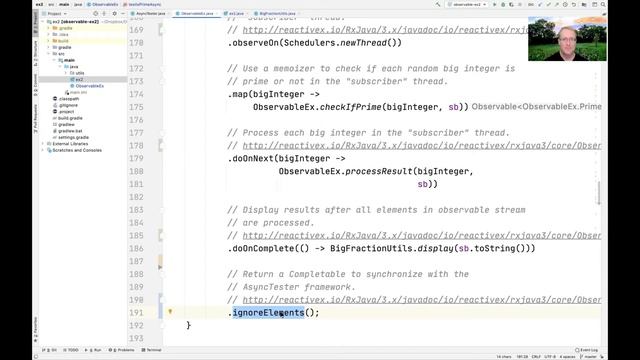Select ObservableEx class in project tree
Image resolution: width=640 pixels, height=360 pixels.
87,86
